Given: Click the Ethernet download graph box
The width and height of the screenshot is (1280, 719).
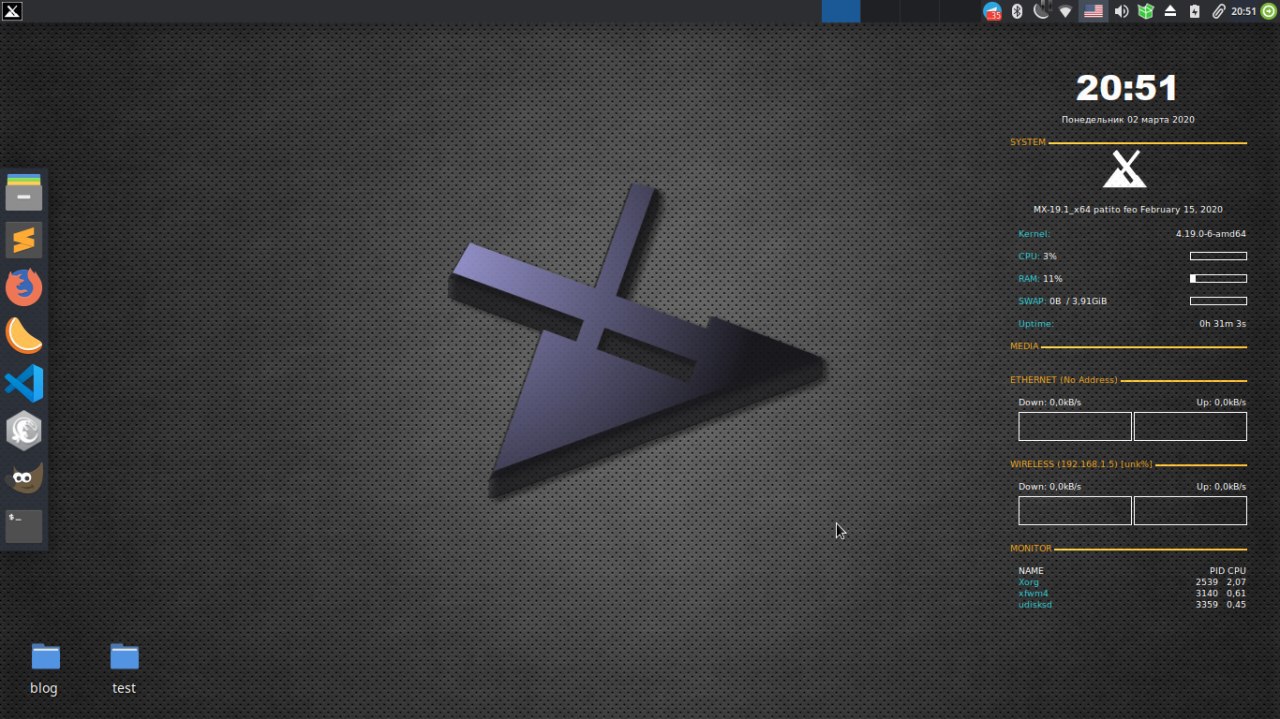Looking at the screenshot, I should coord(1075,426).
